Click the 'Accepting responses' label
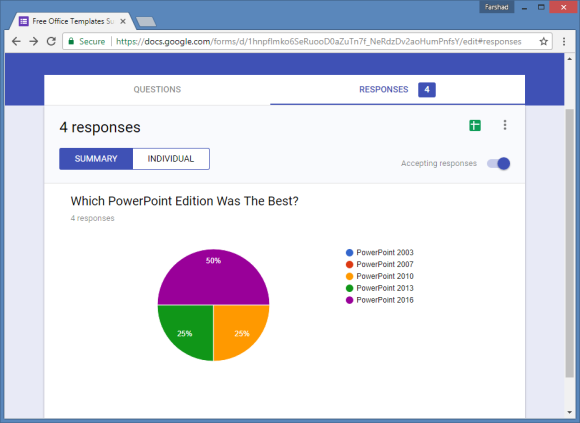 (x=439, y=163)
